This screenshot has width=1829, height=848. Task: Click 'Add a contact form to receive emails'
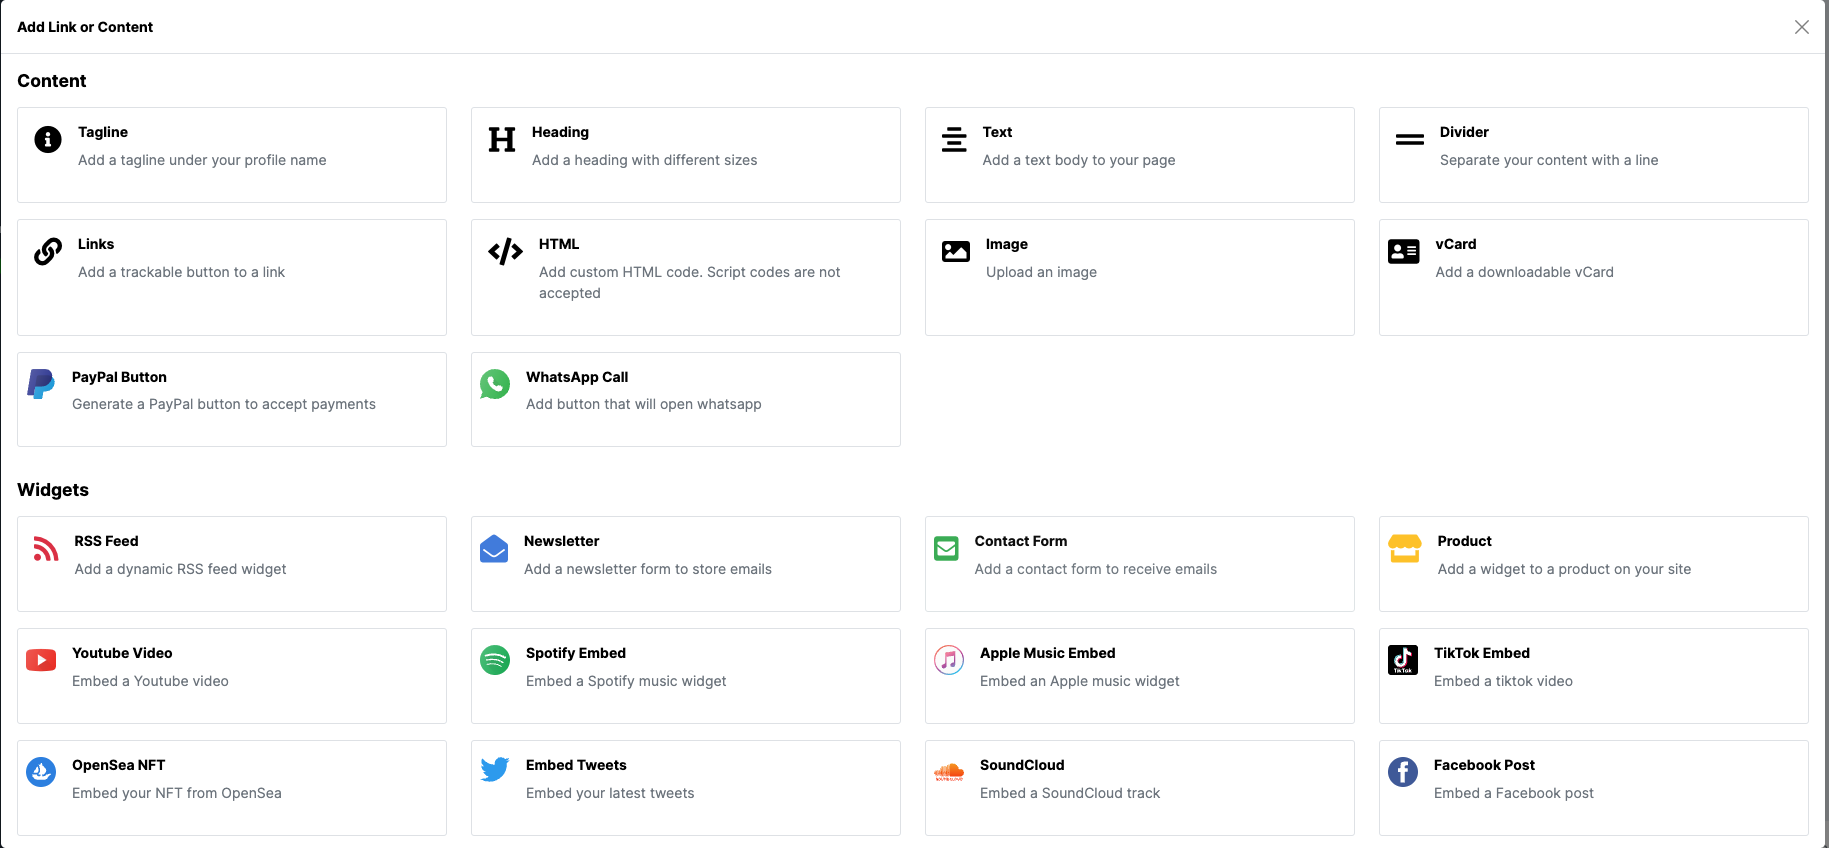pos(1096,569)
